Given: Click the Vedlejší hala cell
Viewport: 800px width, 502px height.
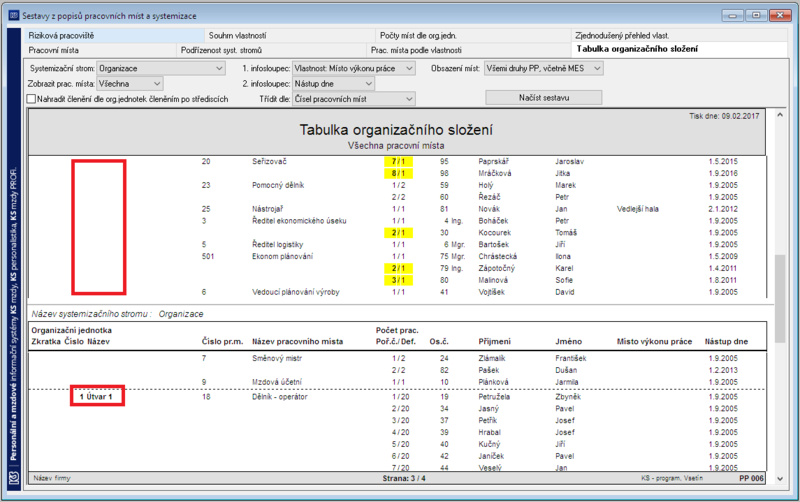Looking at the screenshot, I should [637, 209].
